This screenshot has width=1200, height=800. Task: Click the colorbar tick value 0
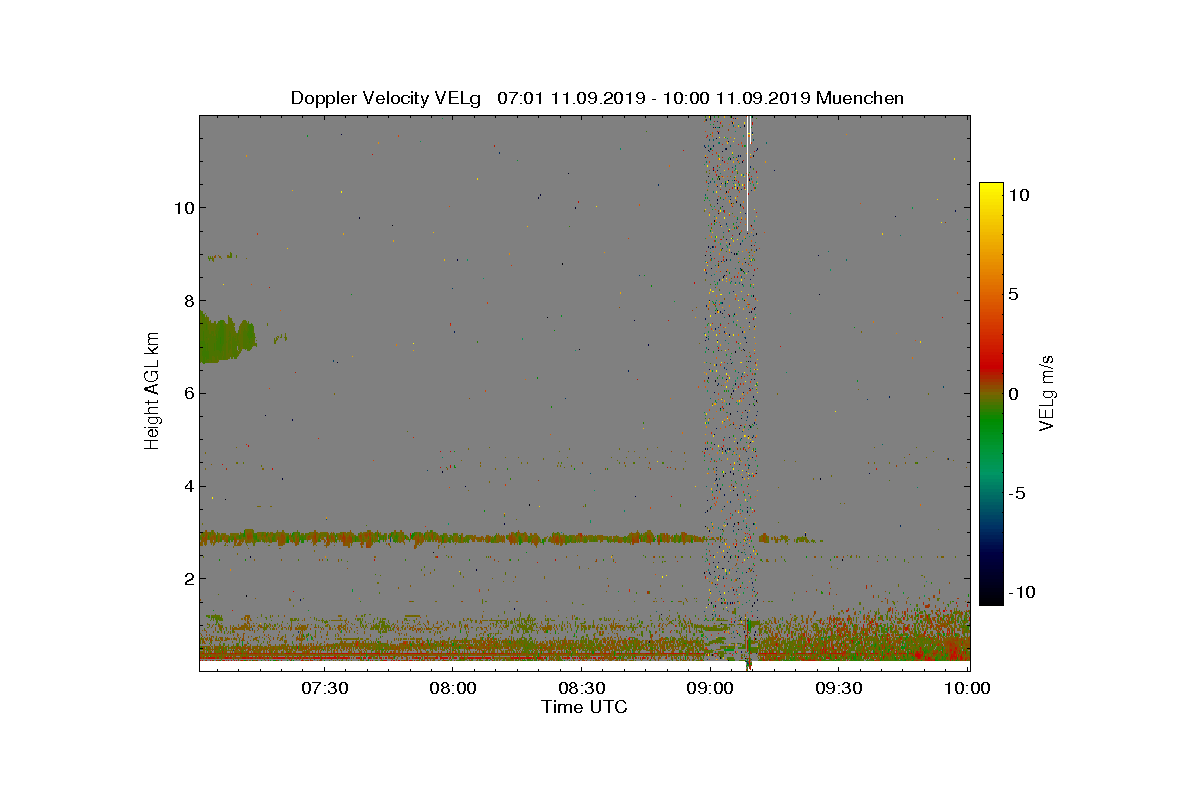point(1012,394)
